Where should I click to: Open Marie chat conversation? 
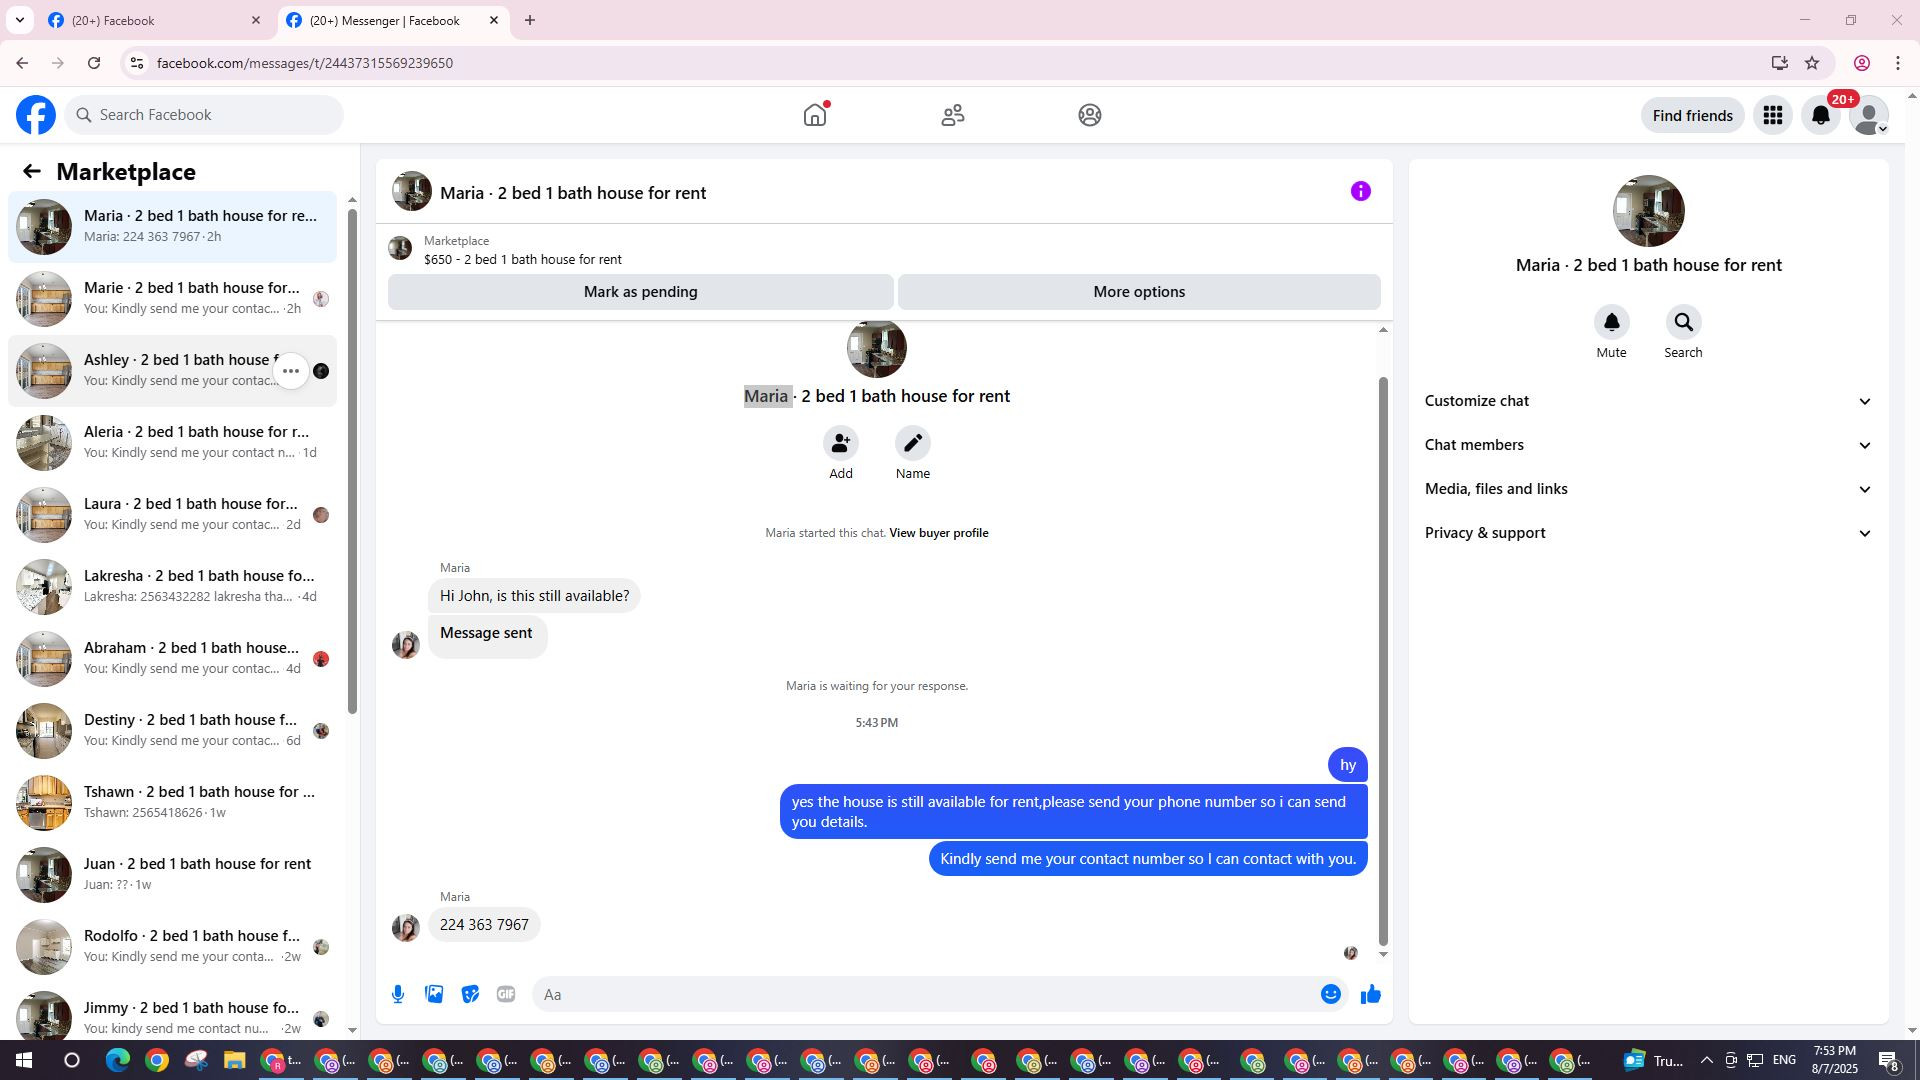click(x=172, y=299)
